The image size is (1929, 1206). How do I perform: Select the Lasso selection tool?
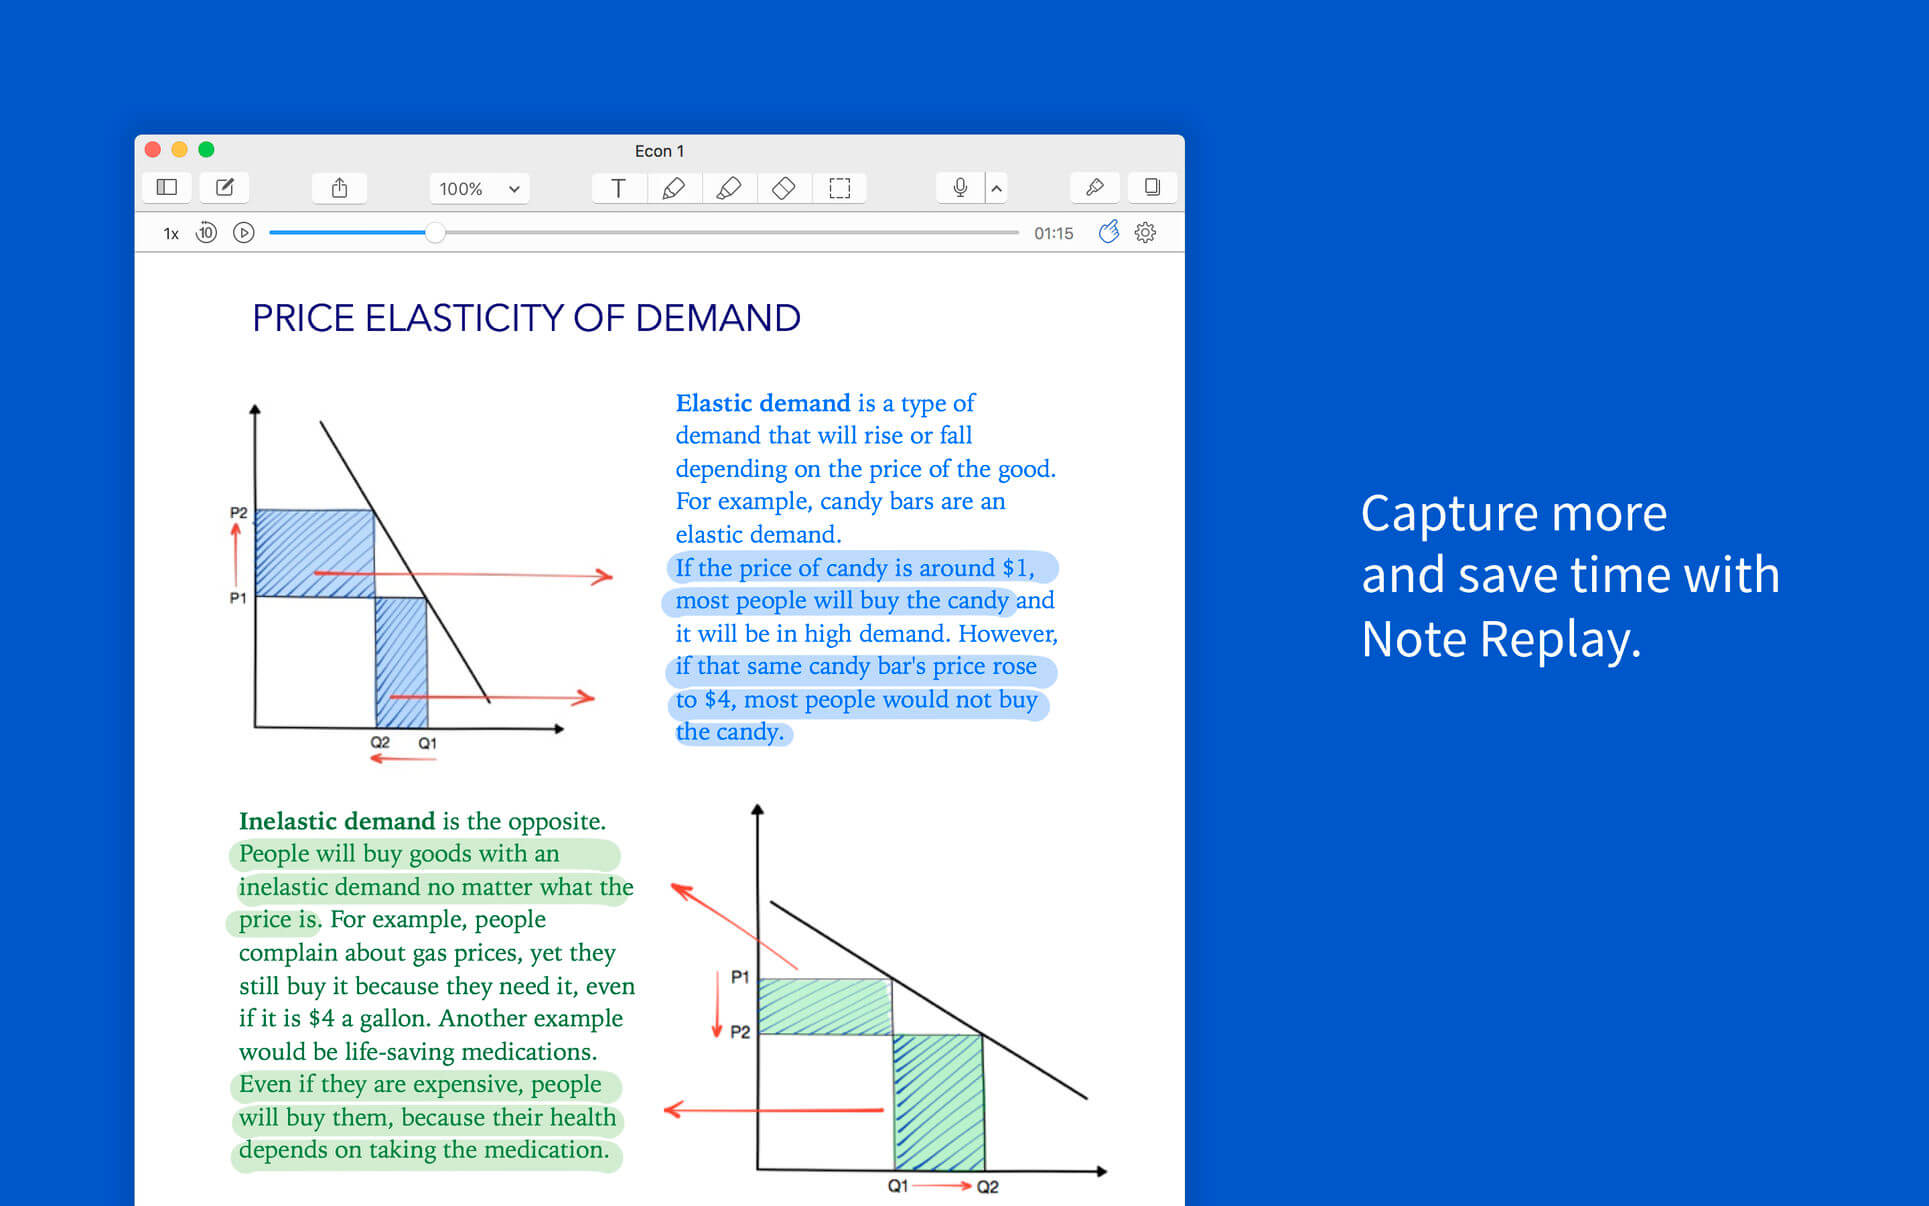(x=840, y=187)
